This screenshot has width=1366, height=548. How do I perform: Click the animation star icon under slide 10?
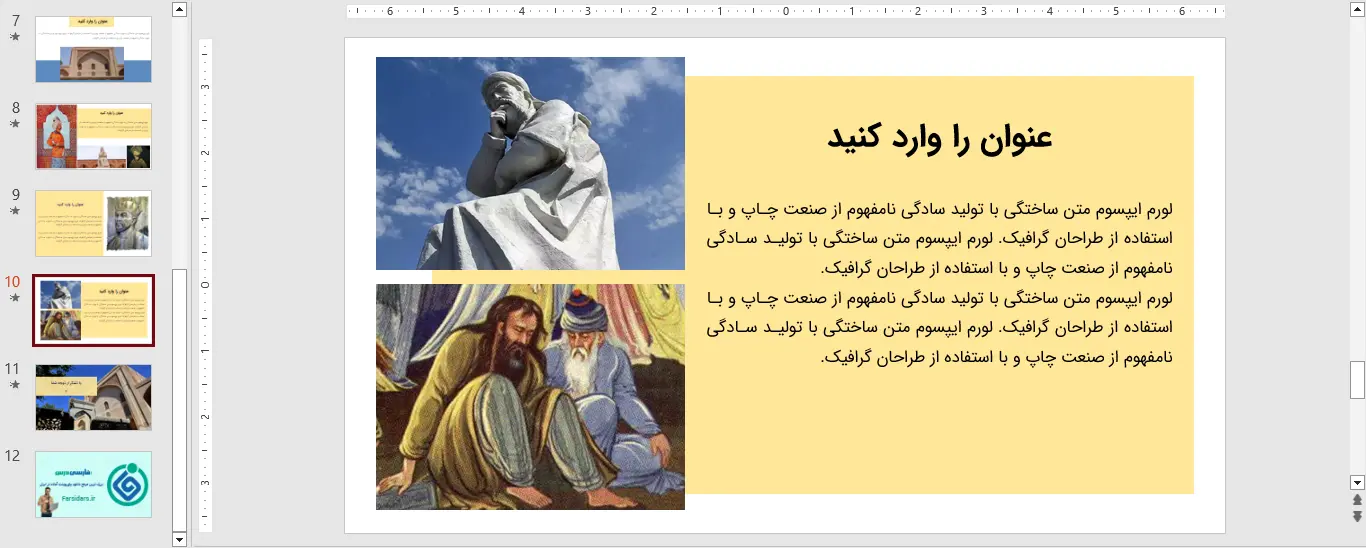click(14, 298)
